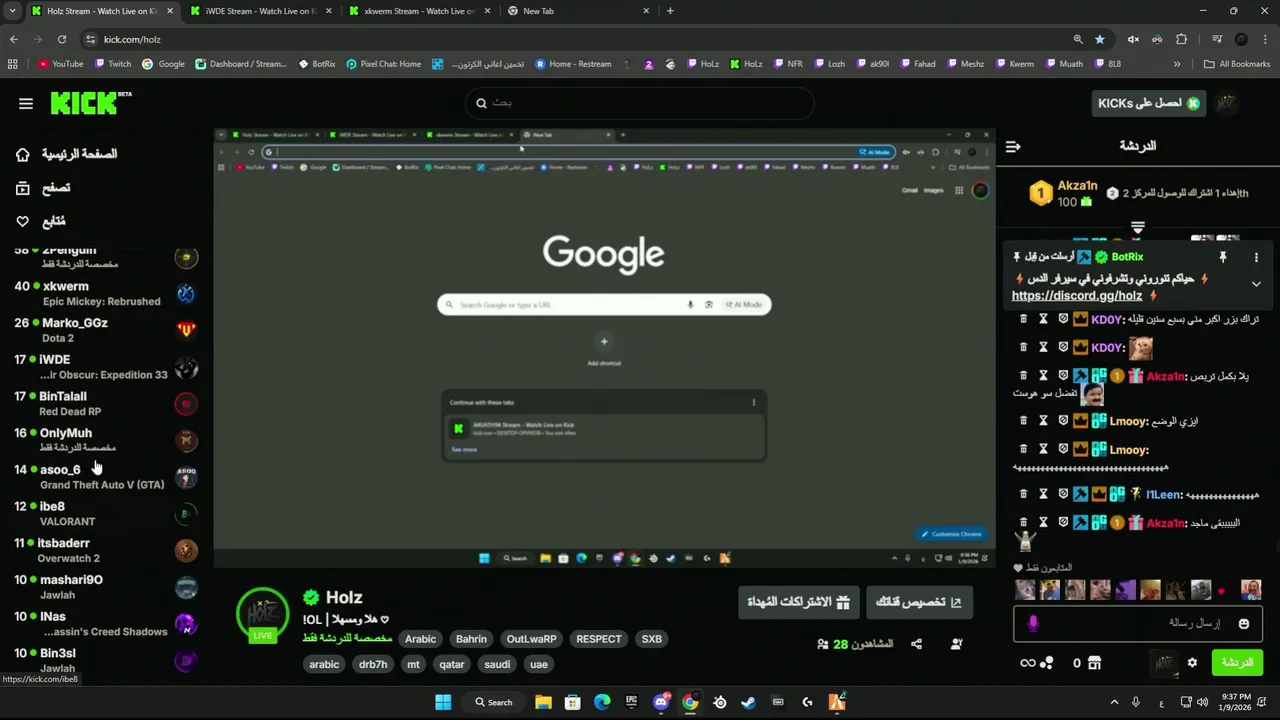Open a new browser tab with plus button
The image size is (1280, 720).
point(670,11)
